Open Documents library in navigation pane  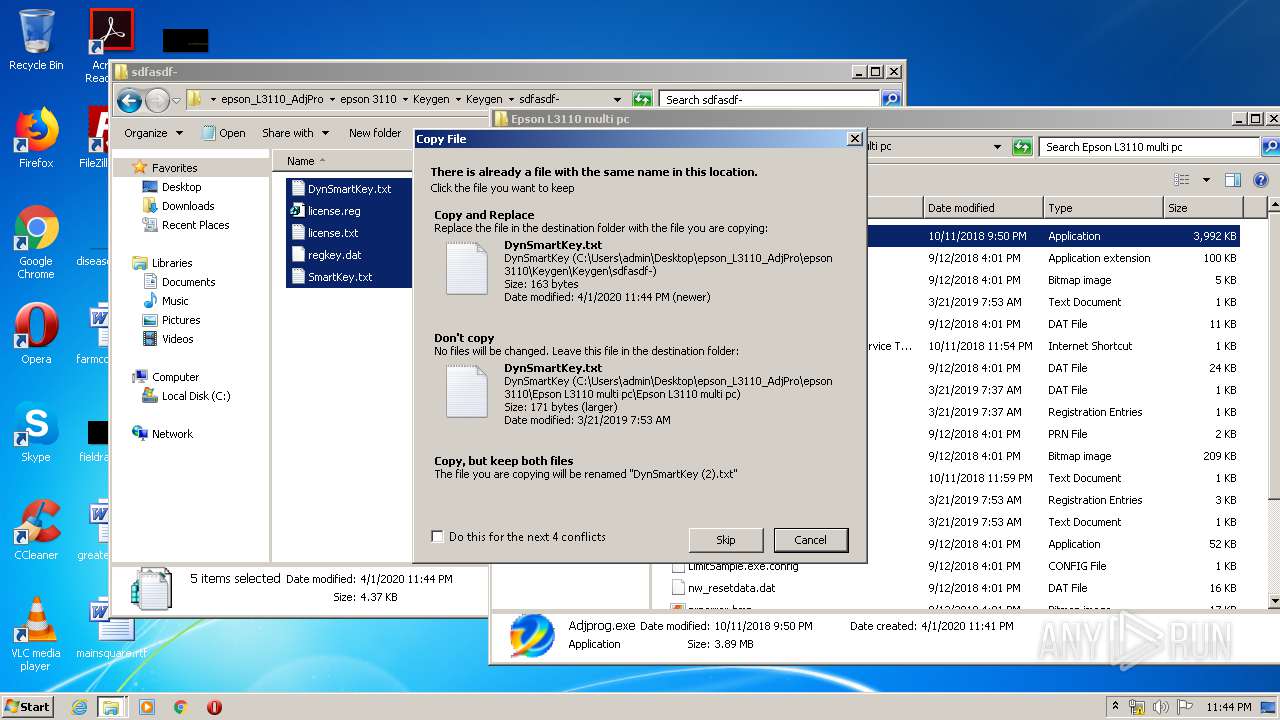(188, 282)
